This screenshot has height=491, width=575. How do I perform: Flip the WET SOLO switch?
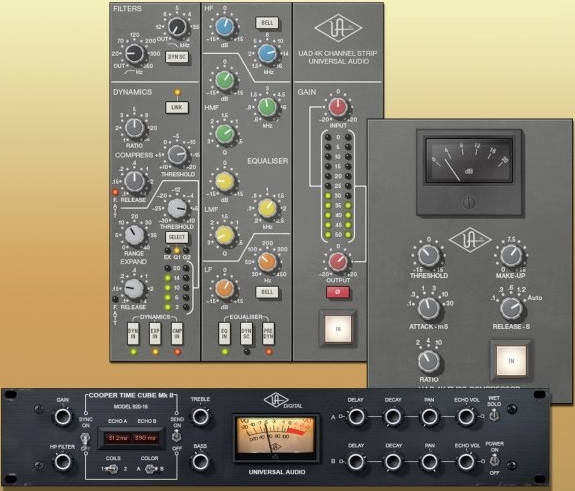click(494, 415)
